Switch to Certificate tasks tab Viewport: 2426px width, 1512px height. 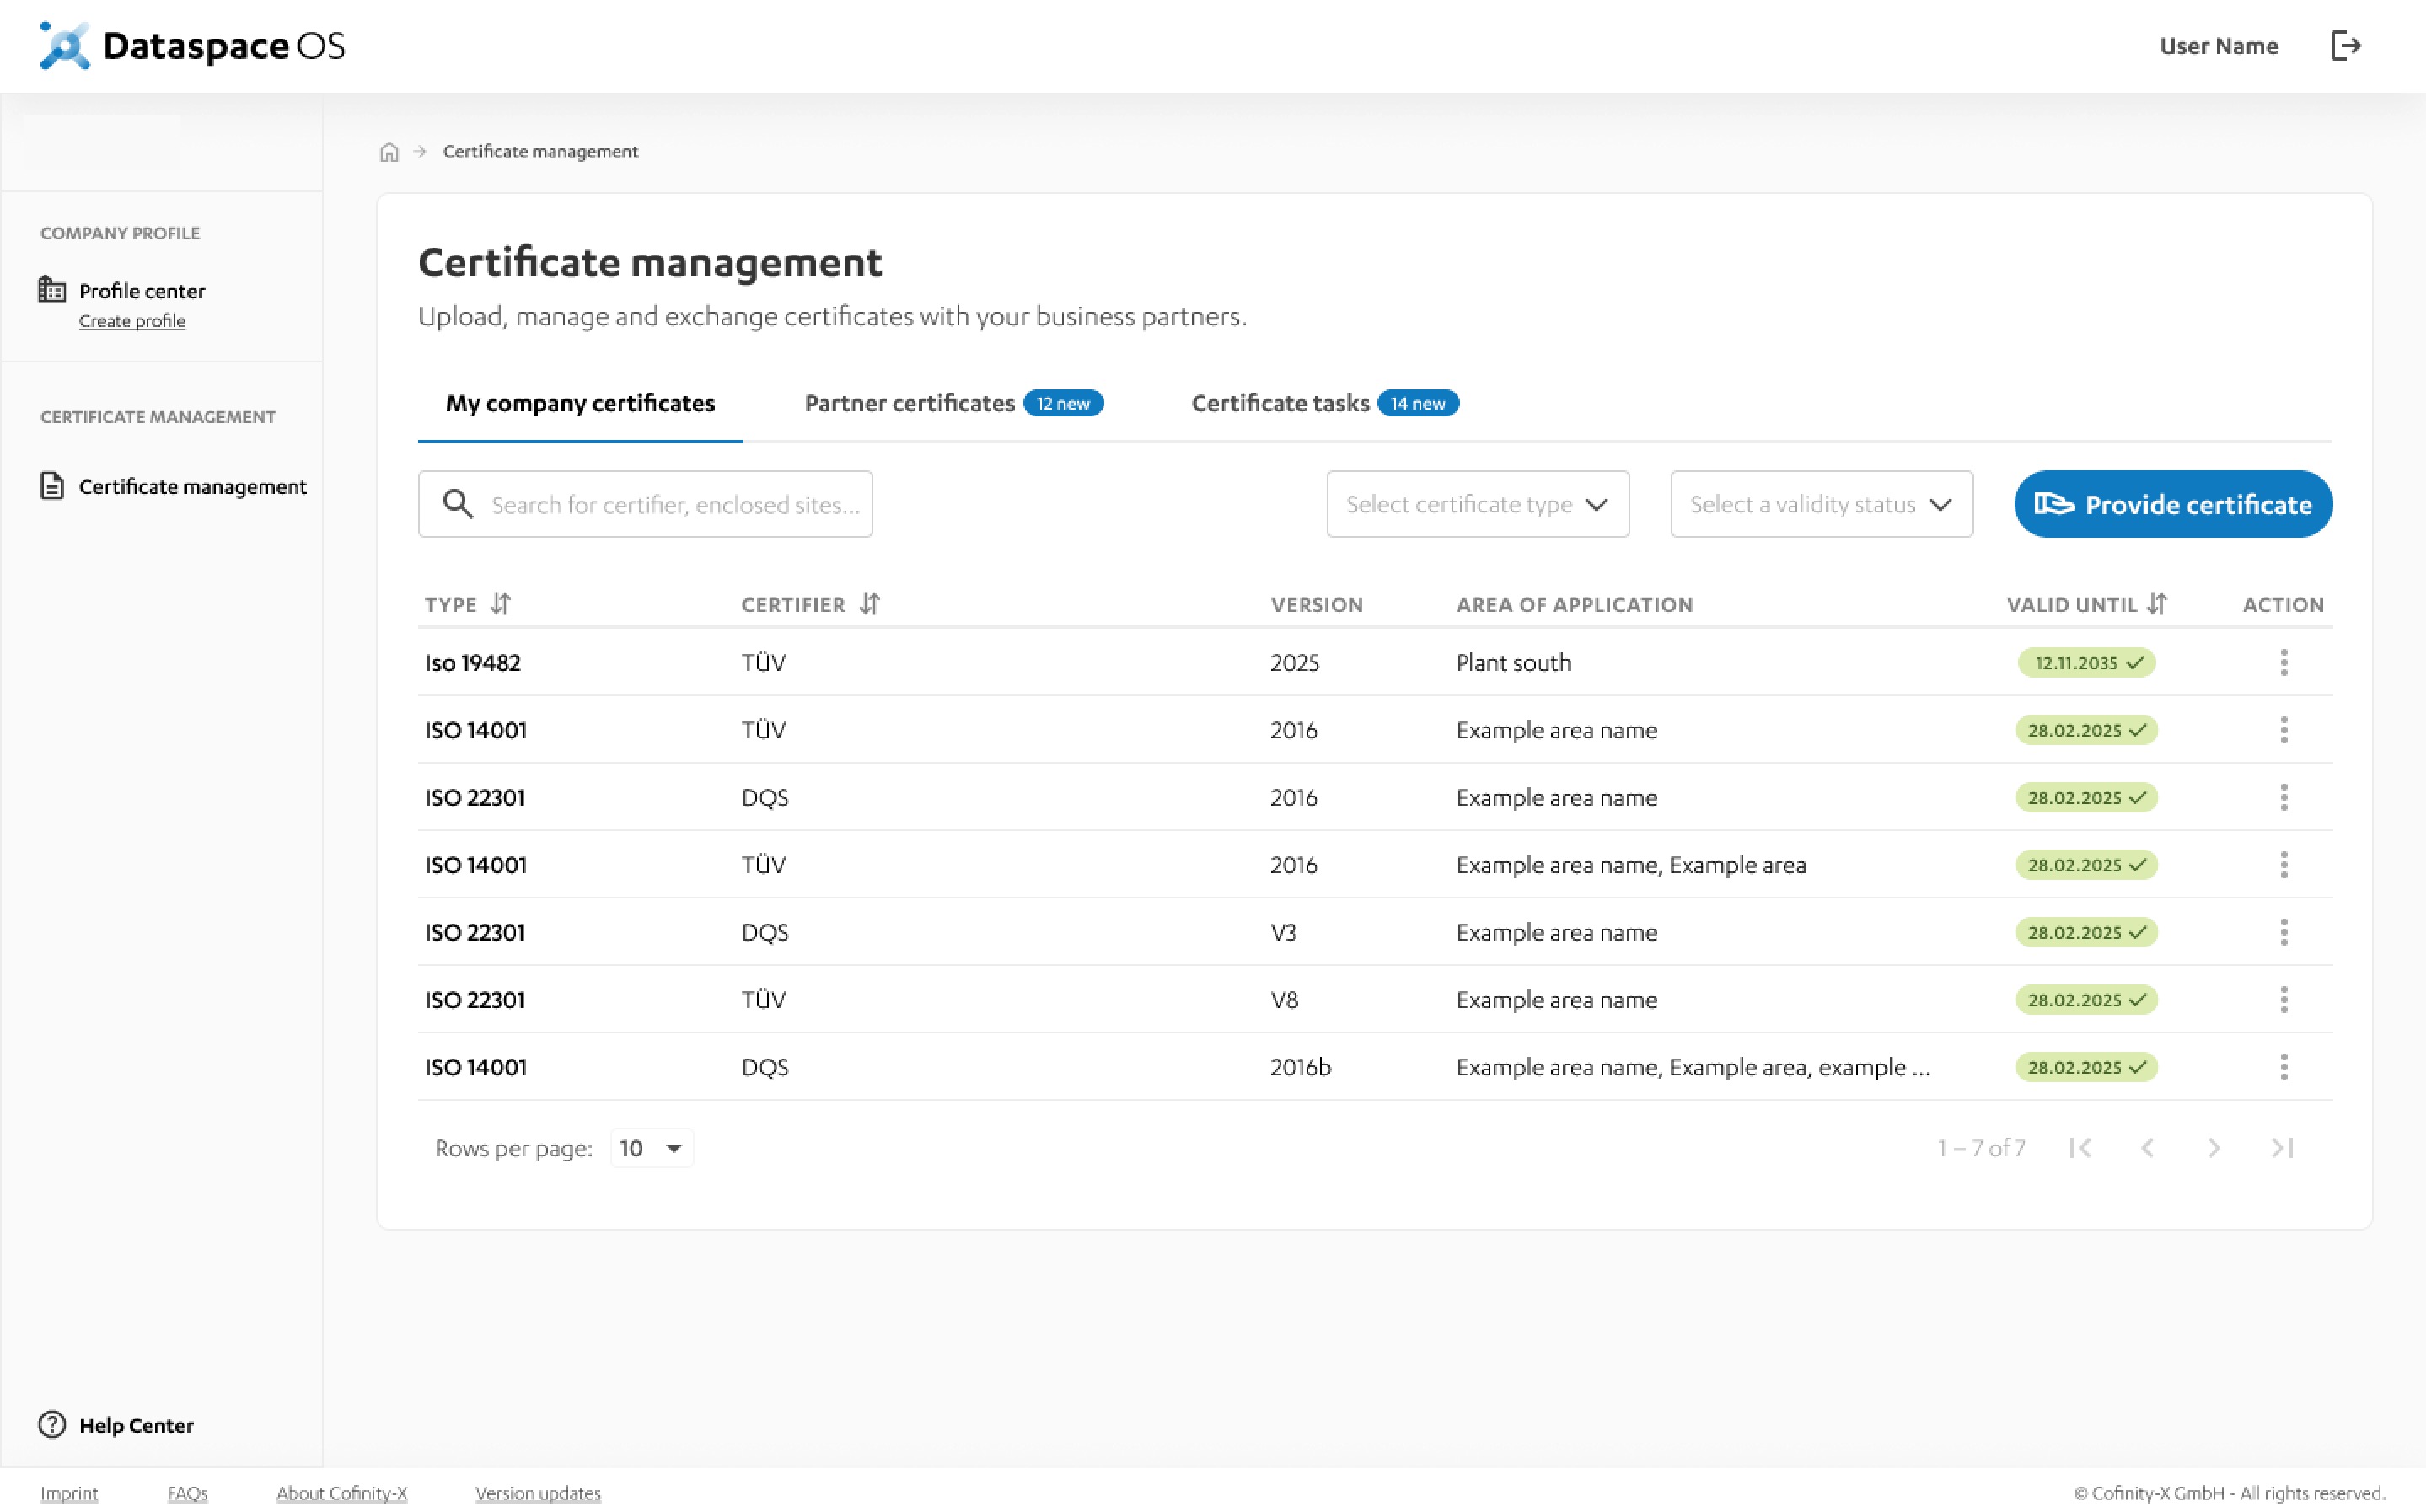coord(1280,403)
